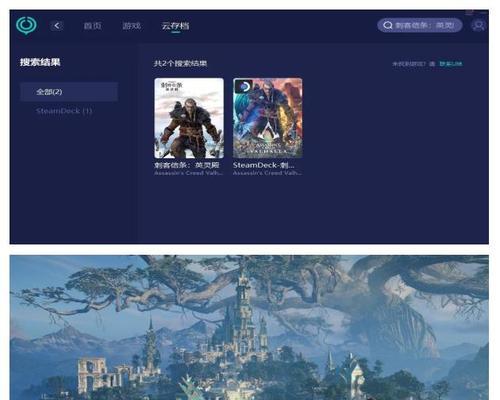Click the SteamDeck-刺... game title
The width and height of the screenshot is (500, 400).
tap(263, 165)
